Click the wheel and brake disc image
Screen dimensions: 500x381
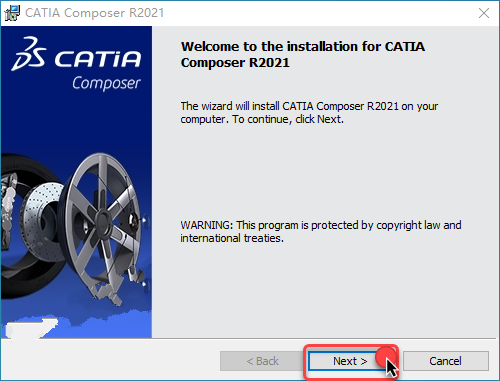tap(73, 230)
